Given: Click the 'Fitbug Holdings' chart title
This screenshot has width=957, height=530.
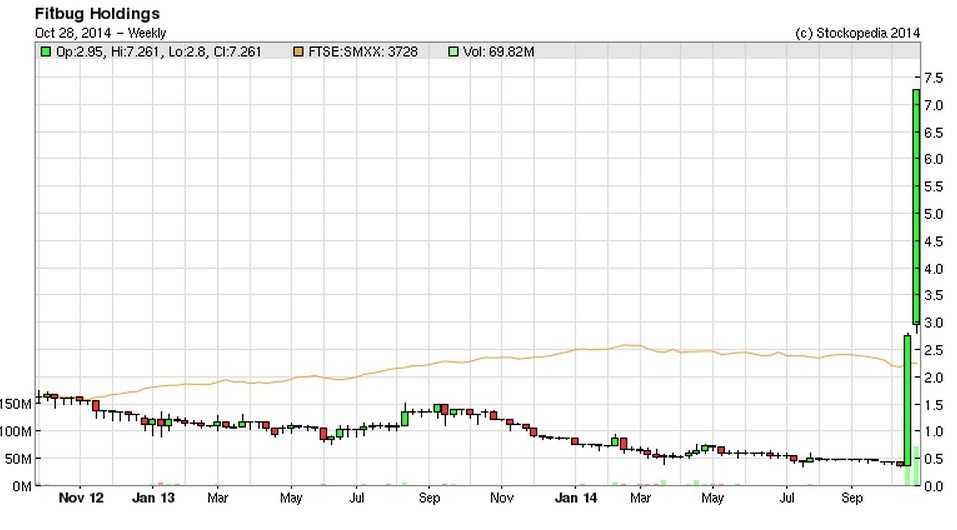Looking at the screenshot, I should pyautogui.click(x=97, y=13).
